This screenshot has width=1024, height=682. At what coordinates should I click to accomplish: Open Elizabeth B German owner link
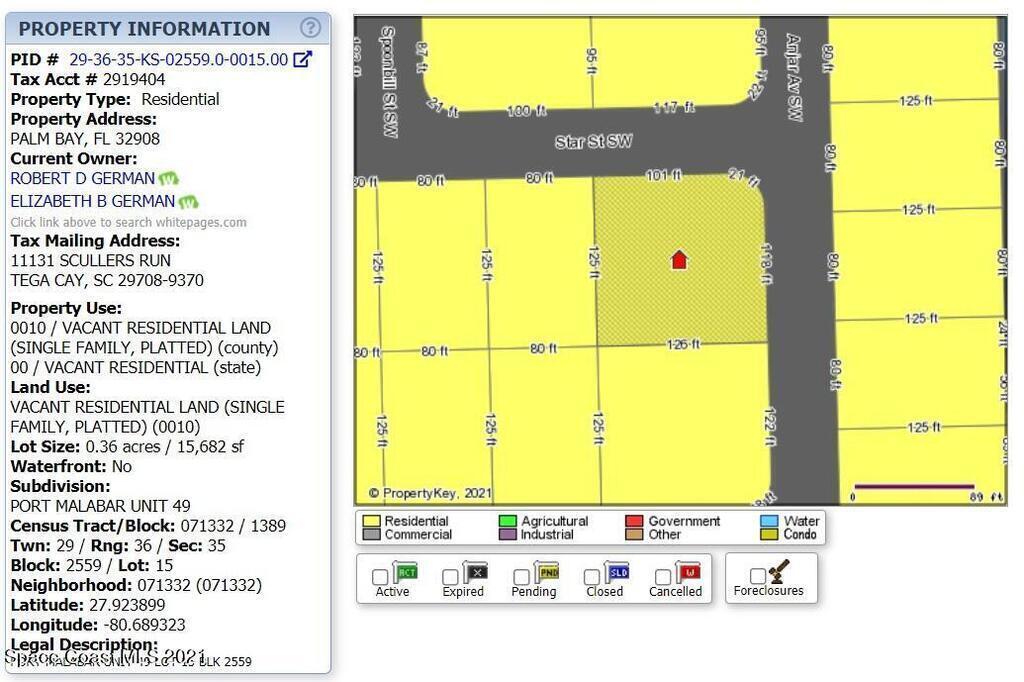93,202
